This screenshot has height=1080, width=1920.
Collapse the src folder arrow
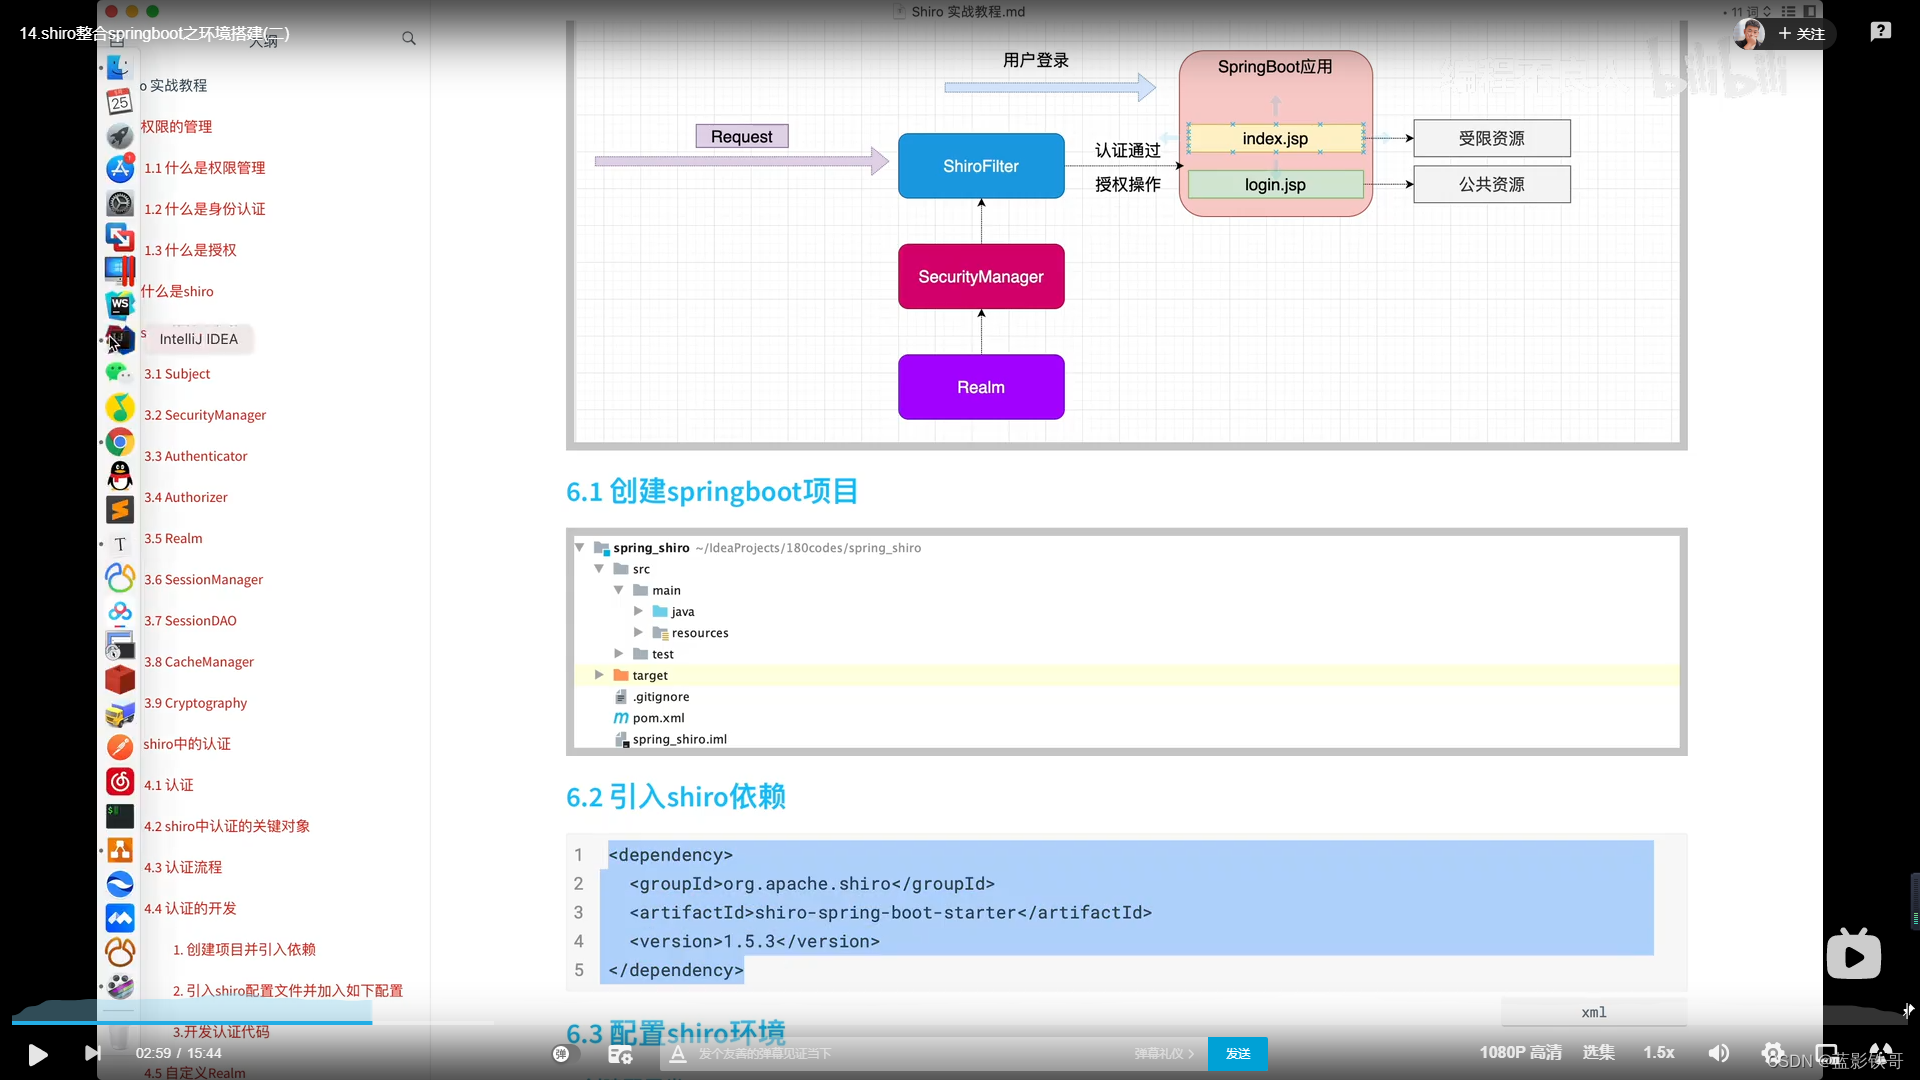click(x=599, y=569)
